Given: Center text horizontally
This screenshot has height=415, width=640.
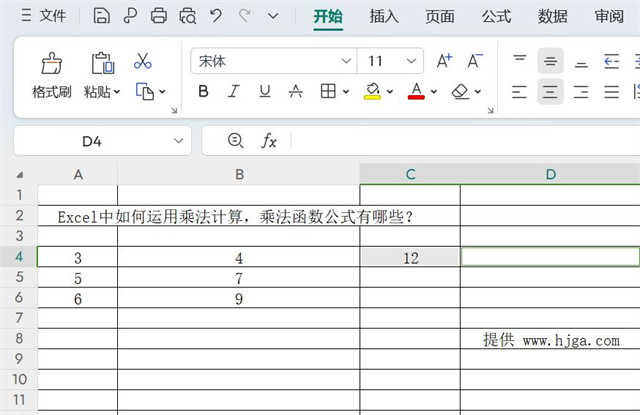Looking at the screenshot, I should click(x=550, y=92).
